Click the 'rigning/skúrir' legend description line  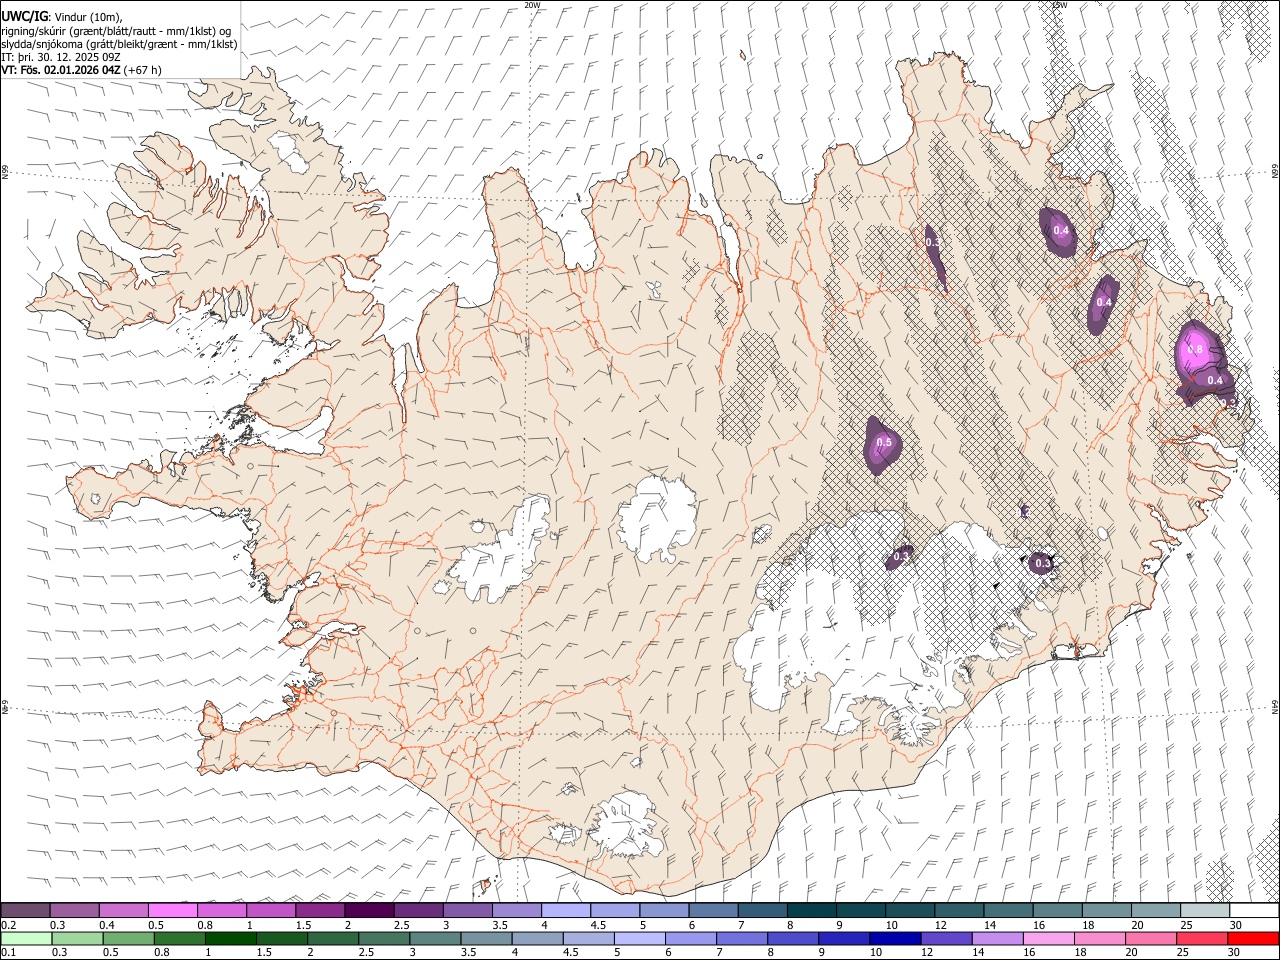pos(116,31)
